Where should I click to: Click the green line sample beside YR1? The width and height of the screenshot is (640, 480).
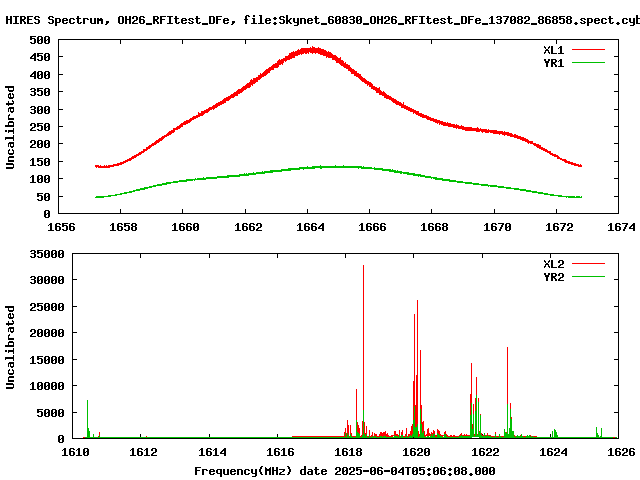click(x=588, y=63)
